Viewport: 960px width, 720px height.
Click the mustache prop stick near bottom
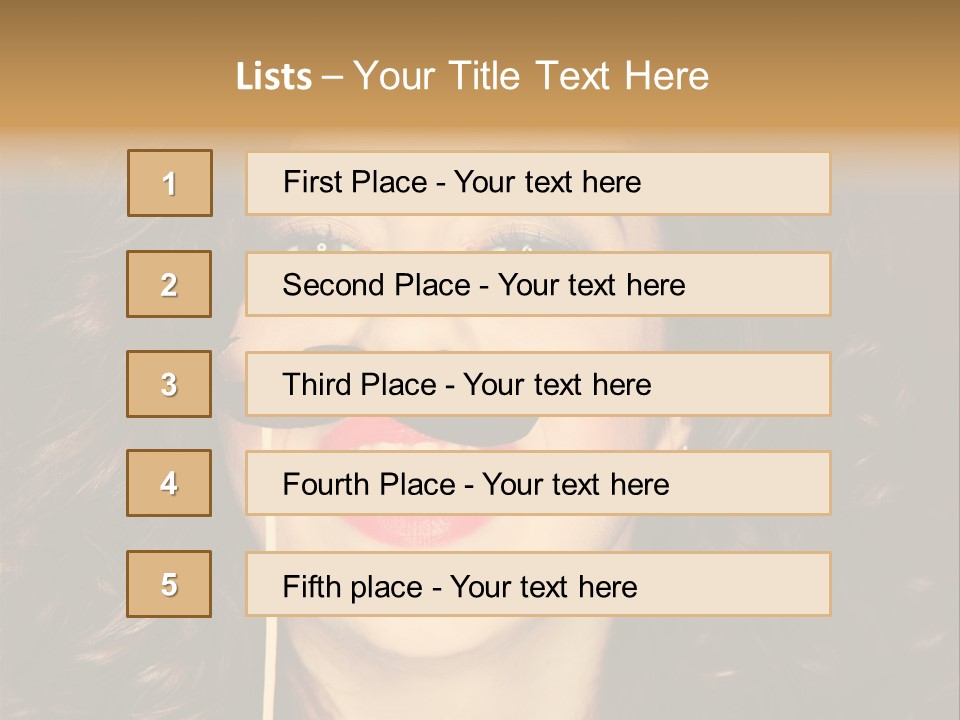[x=269, y=670]
